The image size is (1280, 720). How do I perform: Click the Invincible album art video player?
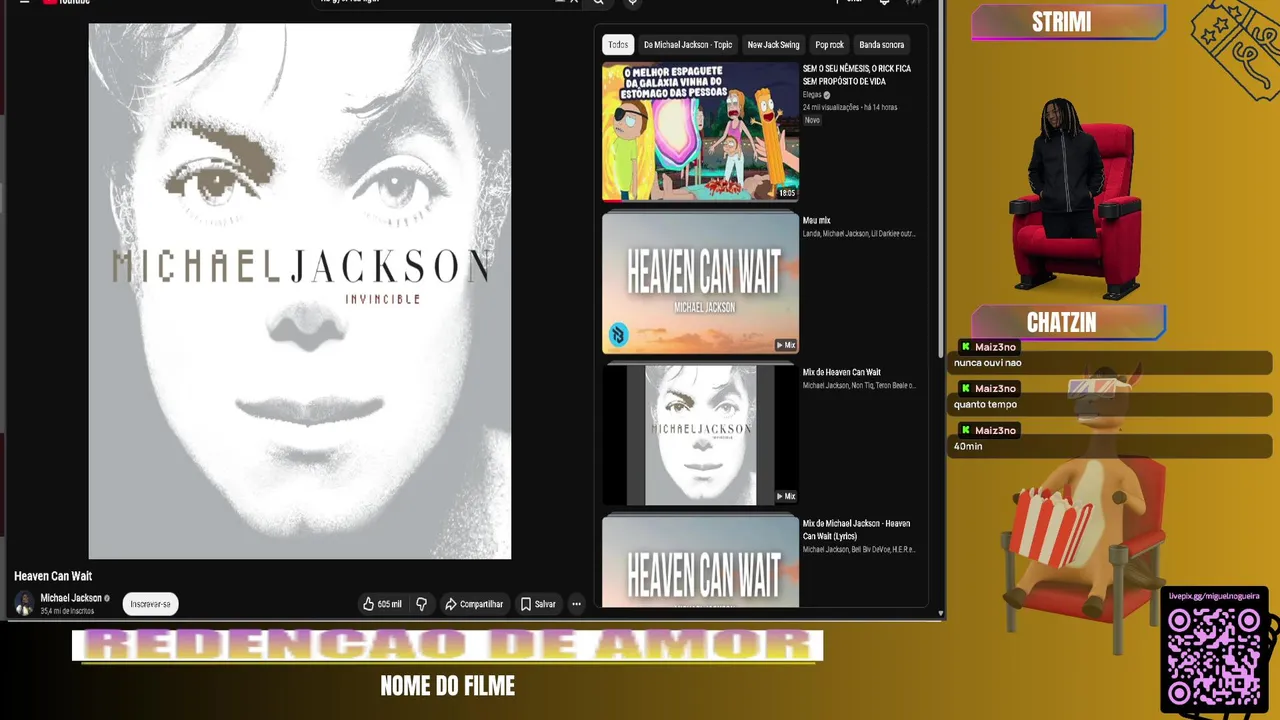pos(300,291)
